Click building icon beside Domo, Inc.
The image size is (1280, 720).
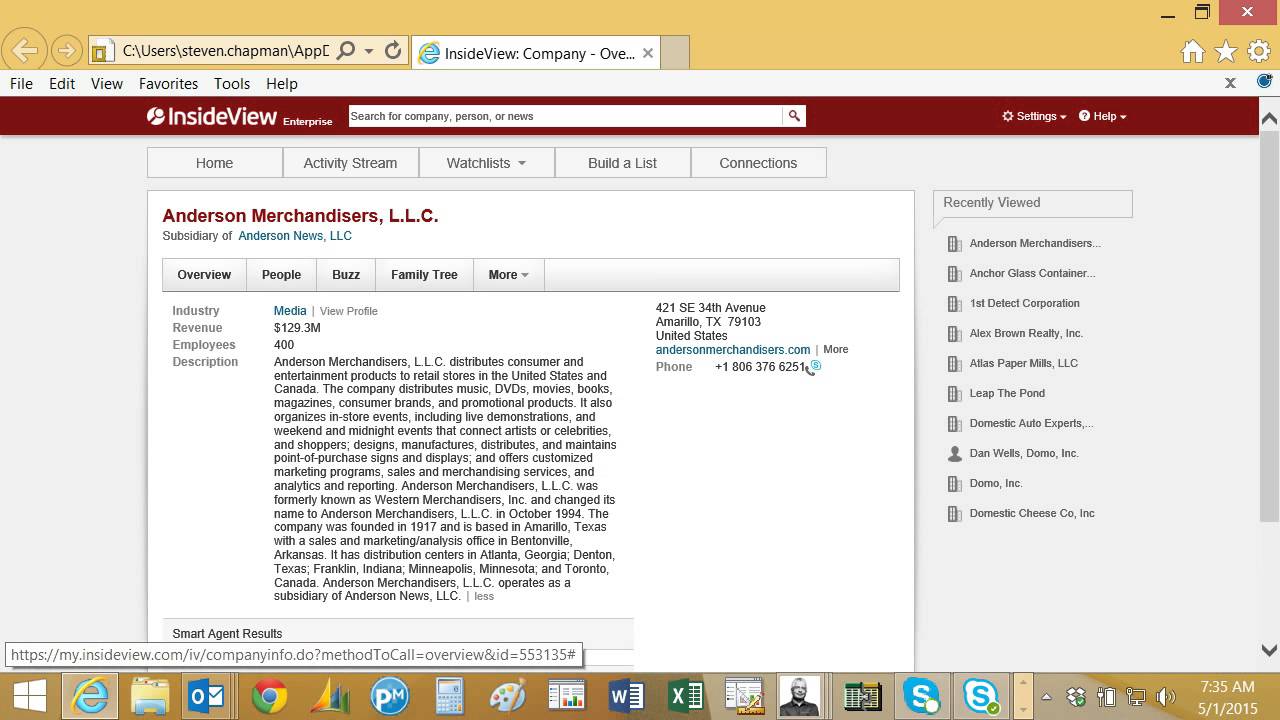click(954, 483)
